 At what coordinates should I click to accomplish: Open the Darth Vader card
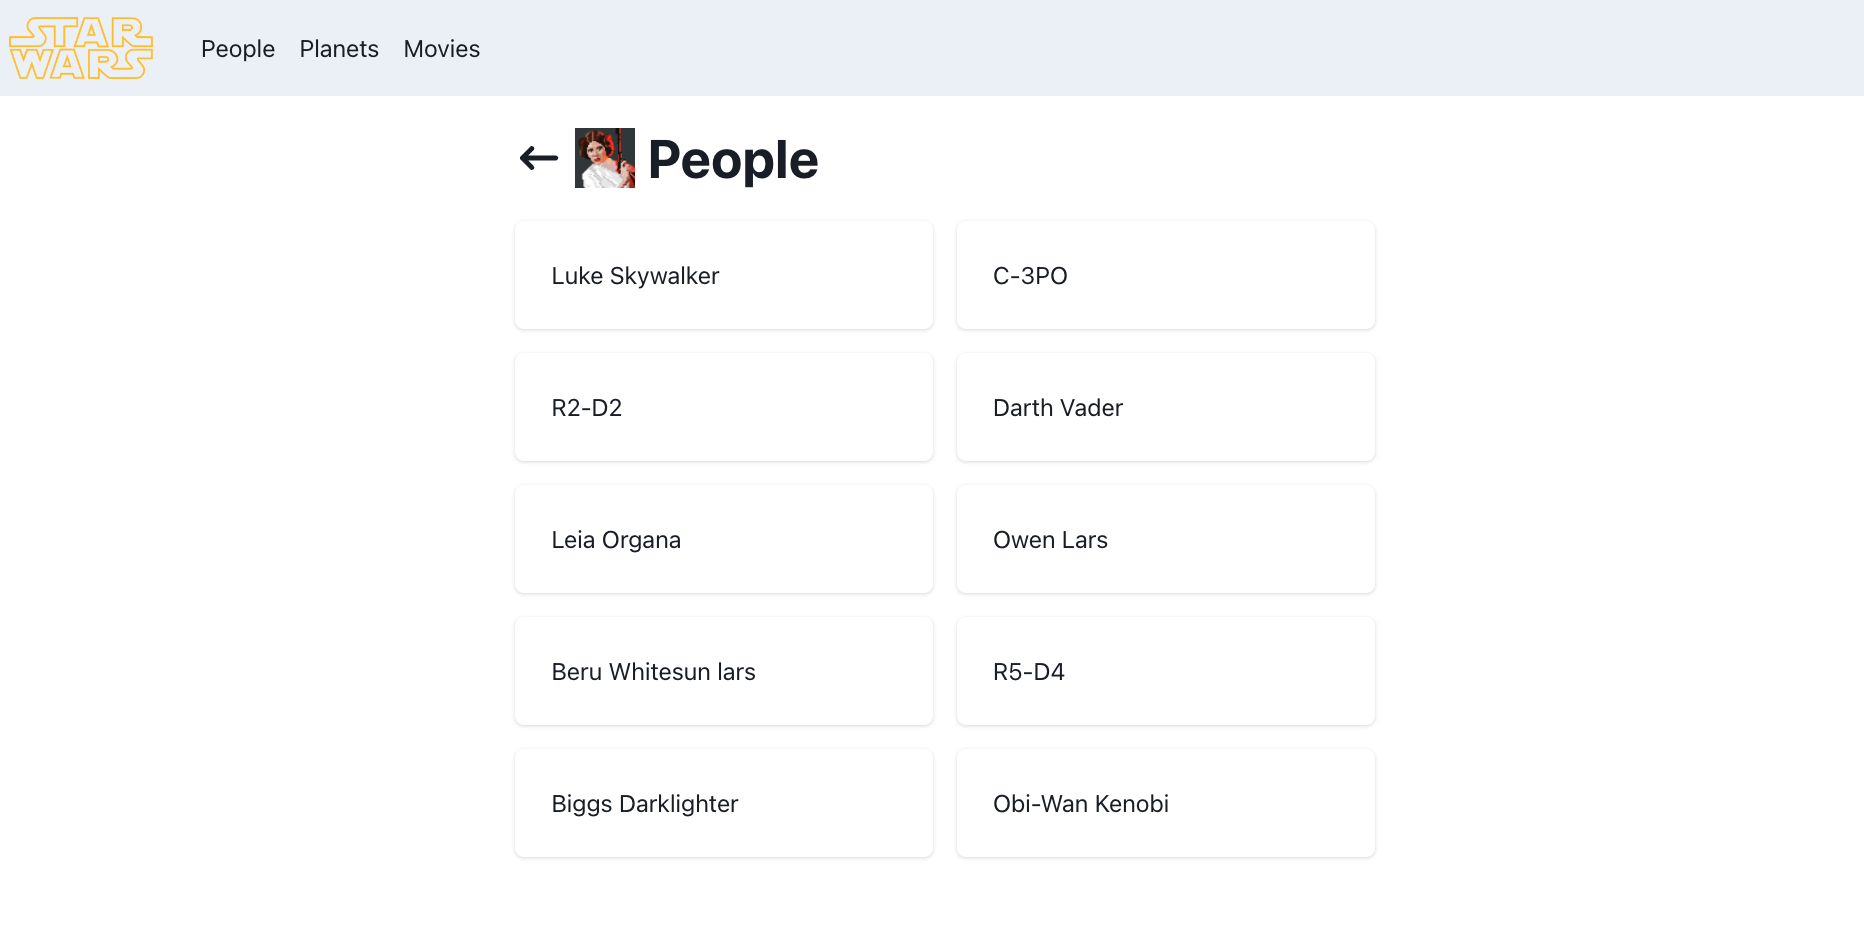(x=1166, y=407)
